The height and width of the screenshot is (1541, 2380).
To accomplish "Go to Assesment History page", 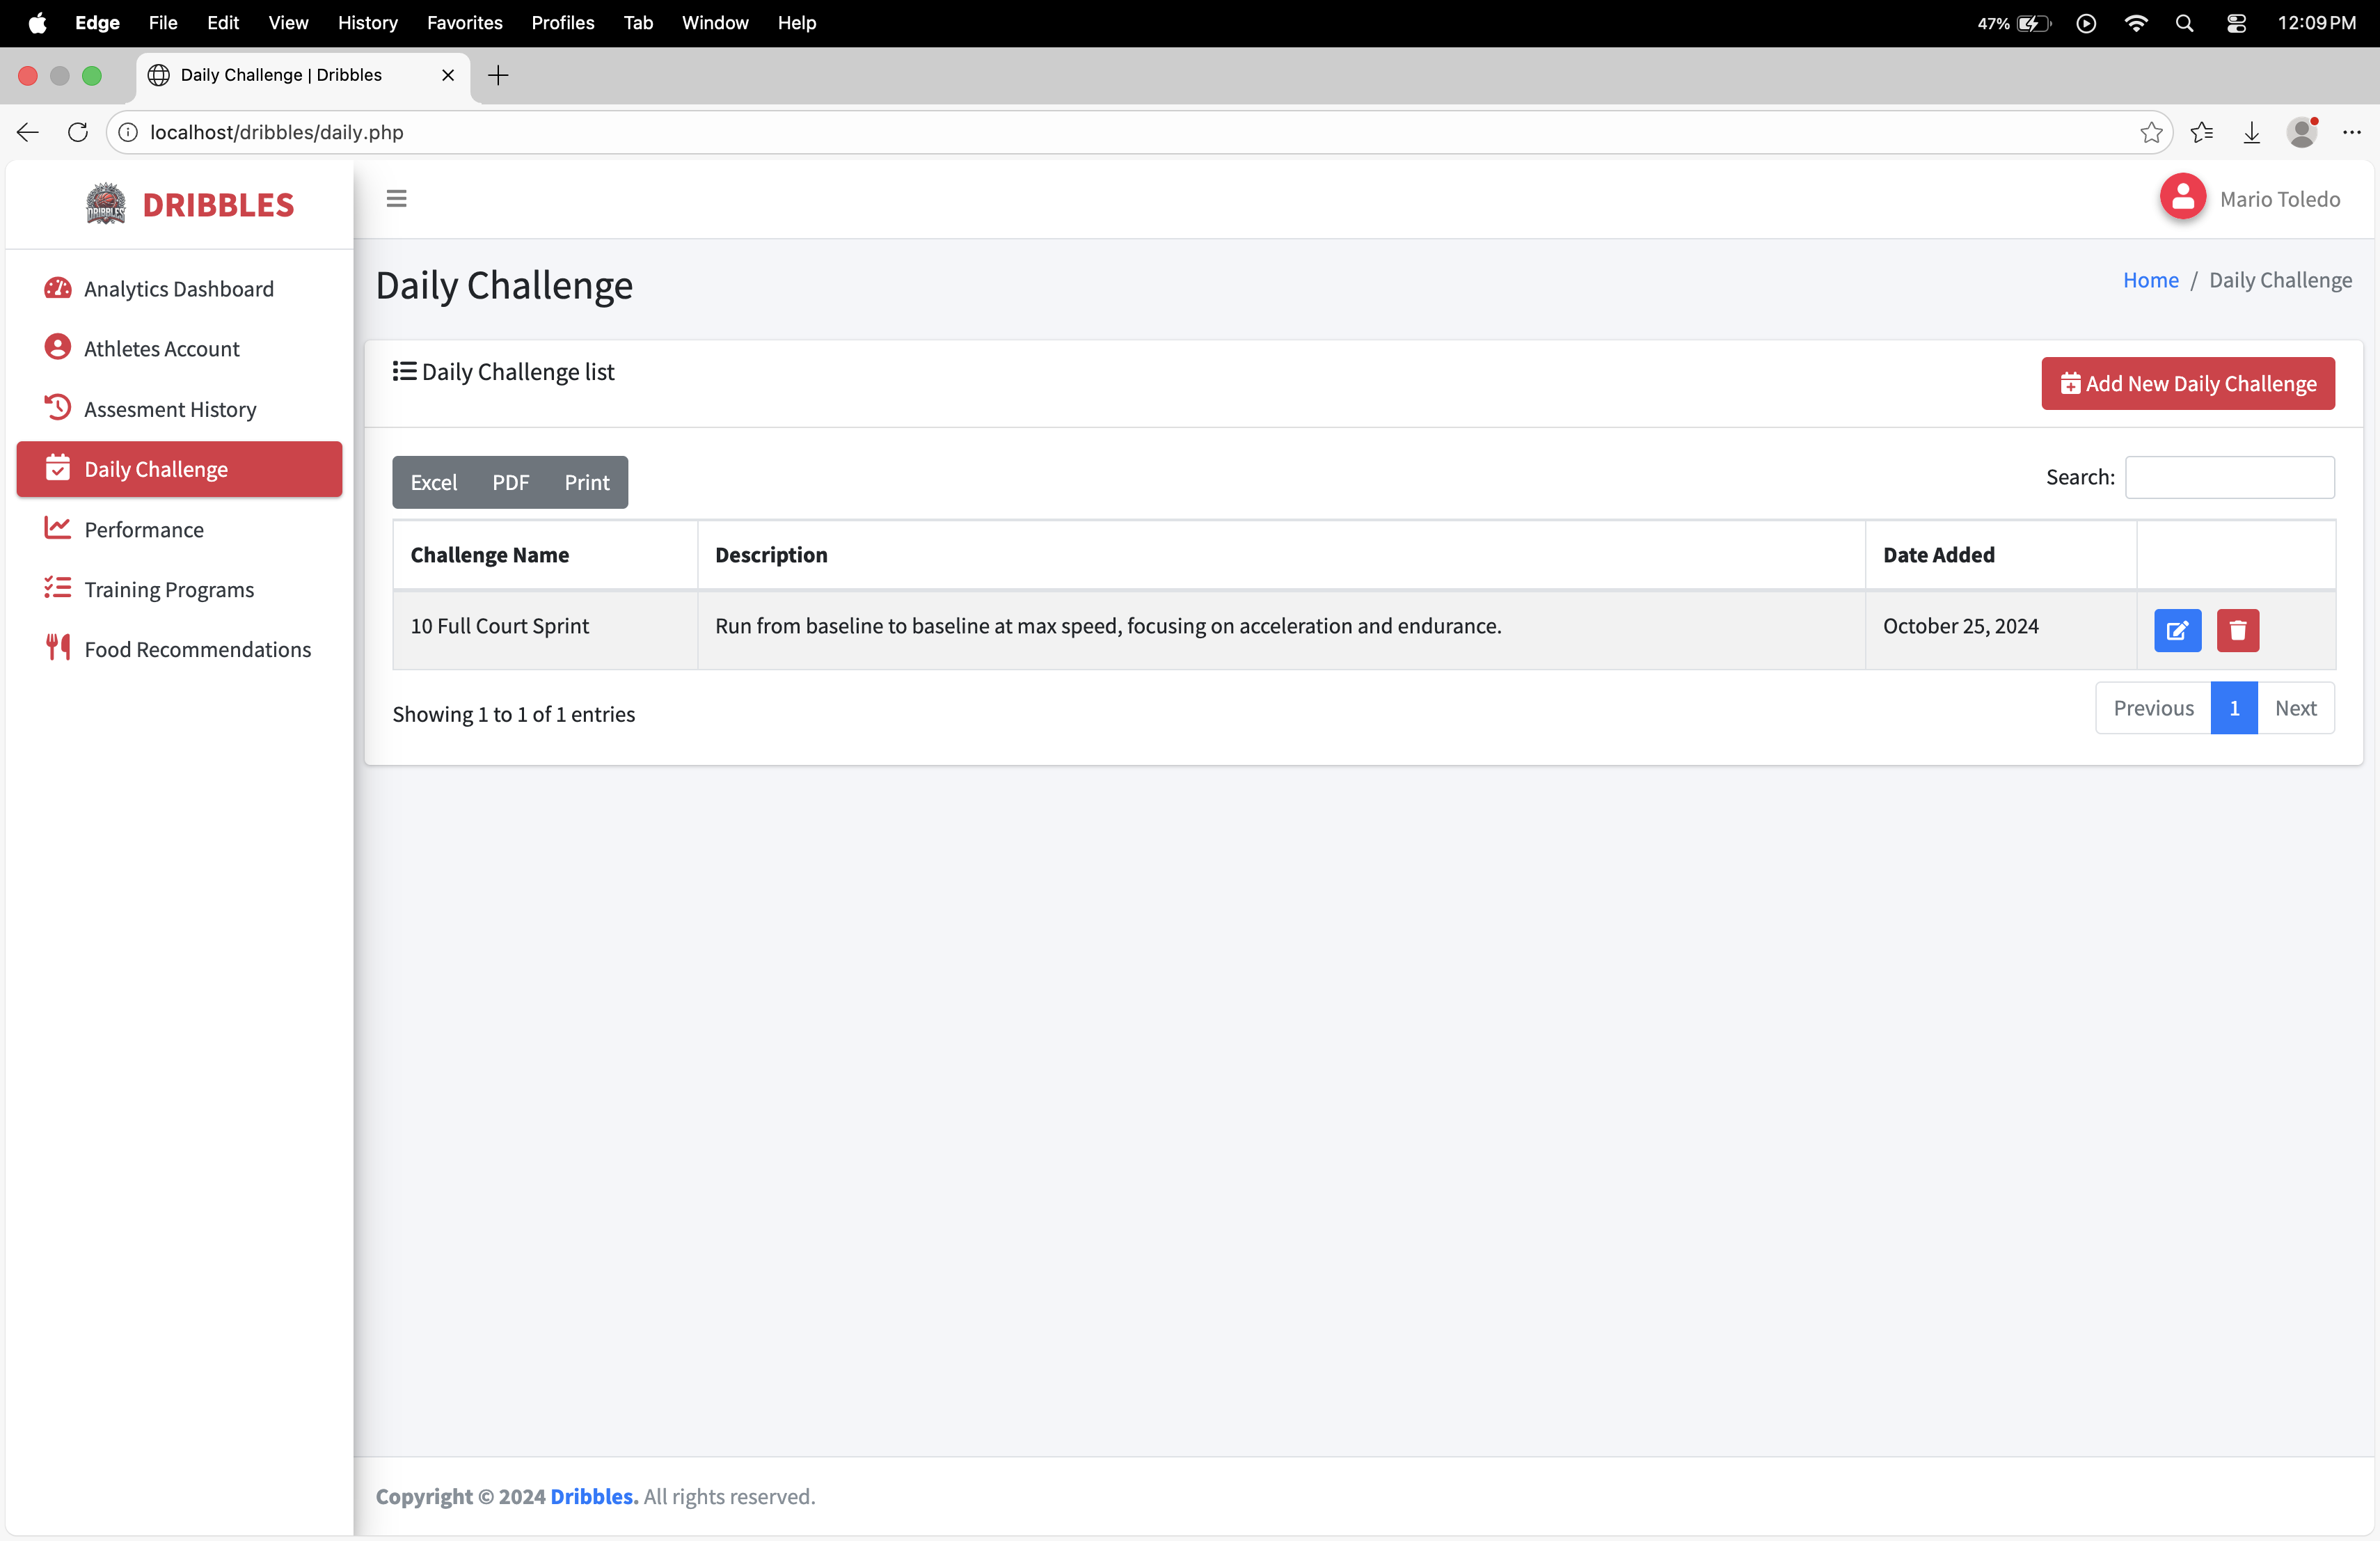I will [170, 409].
